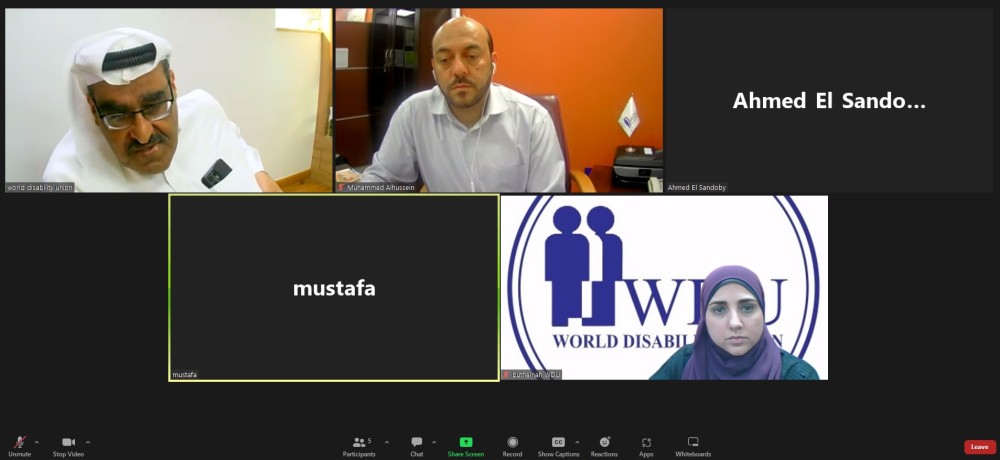Start Share Screen
The height and width of the screenshot is (460, 1000).
click(x=466, y=446)
